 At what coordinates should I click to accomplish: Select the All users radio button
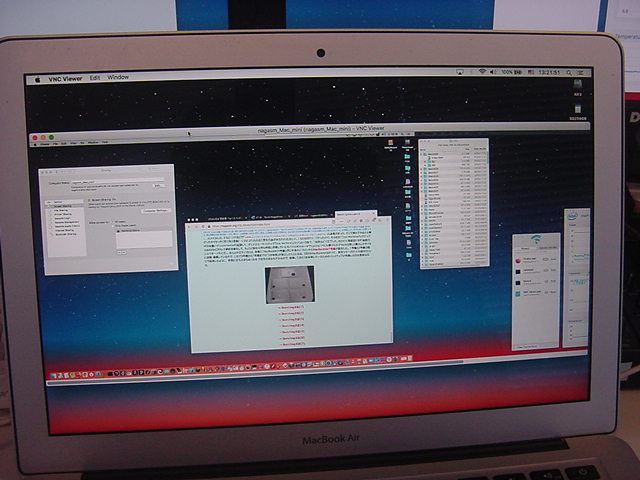click(x=113, y=222)
